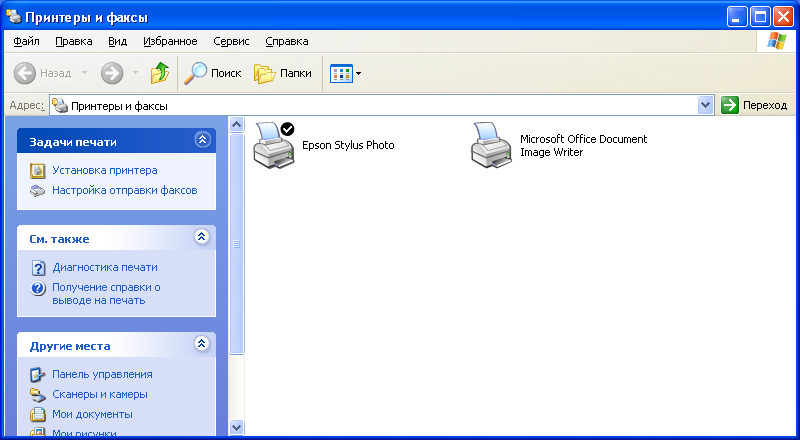Open the Правка menu
800x440 pixels.
73,41
